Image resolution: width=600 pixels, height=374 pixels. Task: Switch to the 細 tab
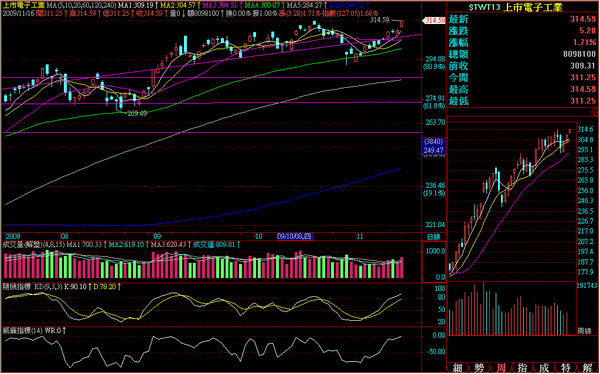pos(457,368)
